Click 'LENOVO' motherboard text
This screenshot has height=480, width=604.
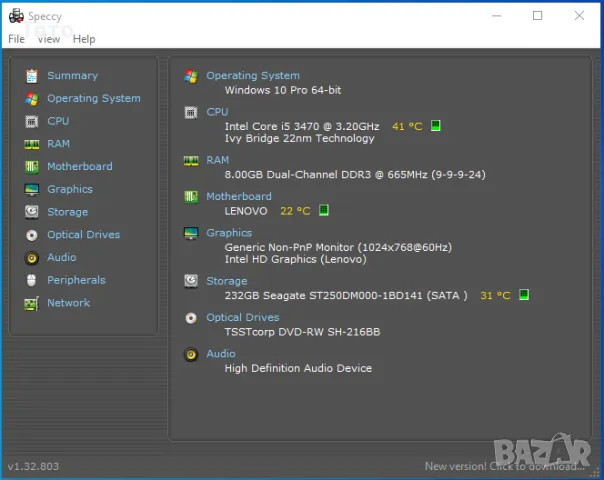click(246, 211)
